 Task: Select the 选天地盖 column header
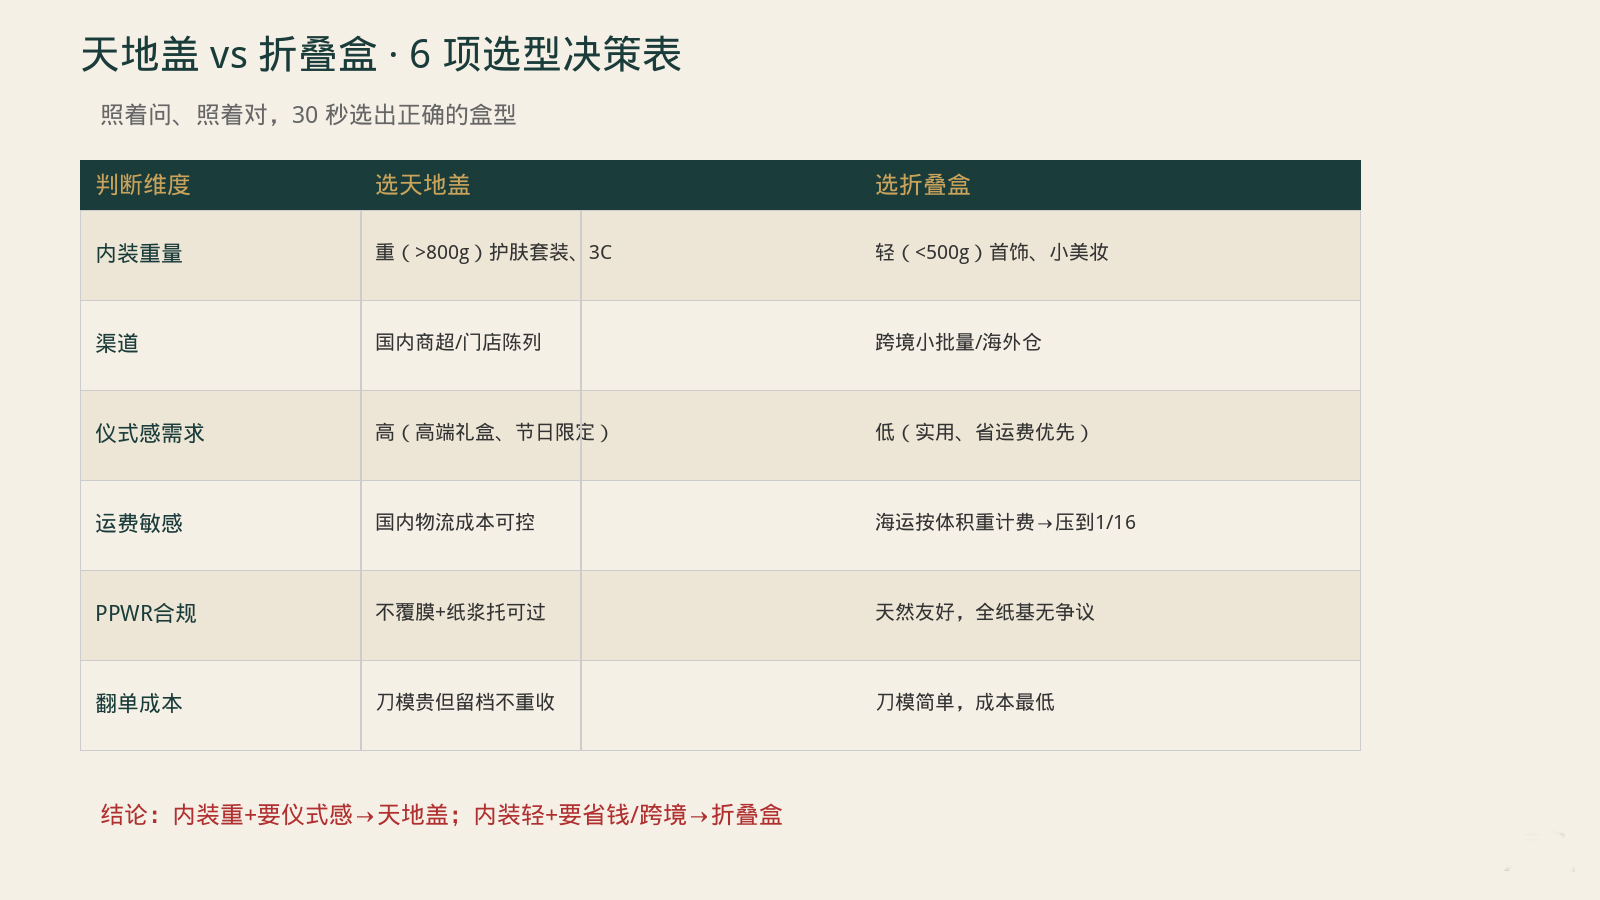pyautogui.click(x=423, y=185)
